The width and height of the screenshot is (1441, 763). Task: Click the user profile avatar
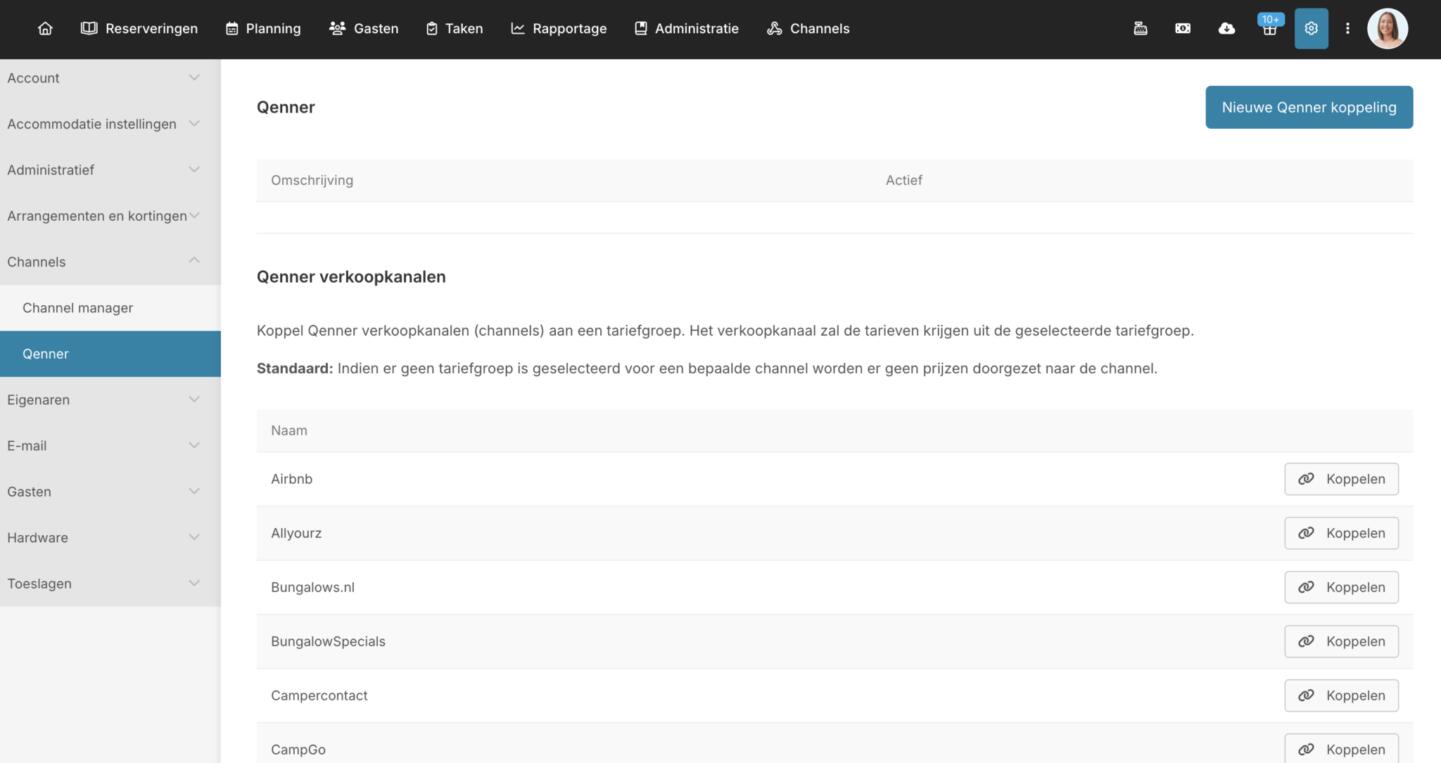click(1387, 29)
